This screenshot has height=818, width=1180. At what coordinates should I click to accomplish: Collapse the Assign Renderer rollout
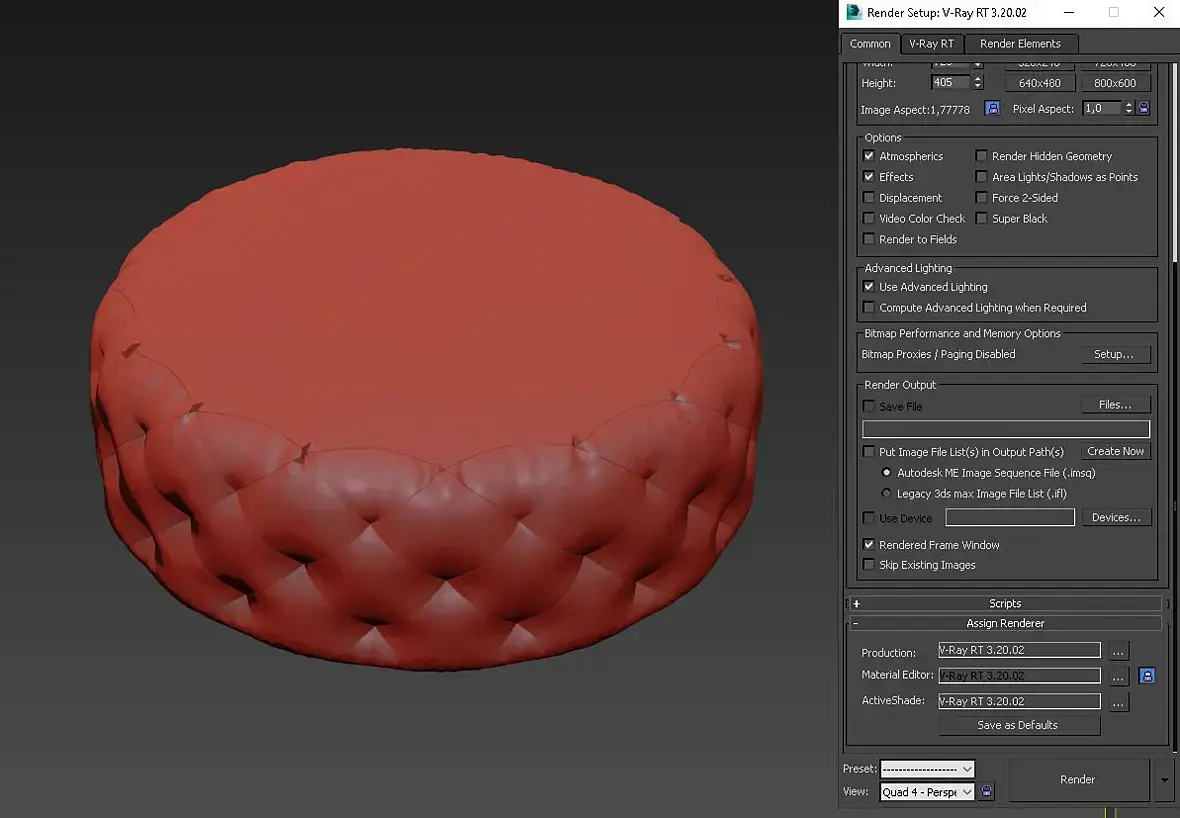(1005, 623)
